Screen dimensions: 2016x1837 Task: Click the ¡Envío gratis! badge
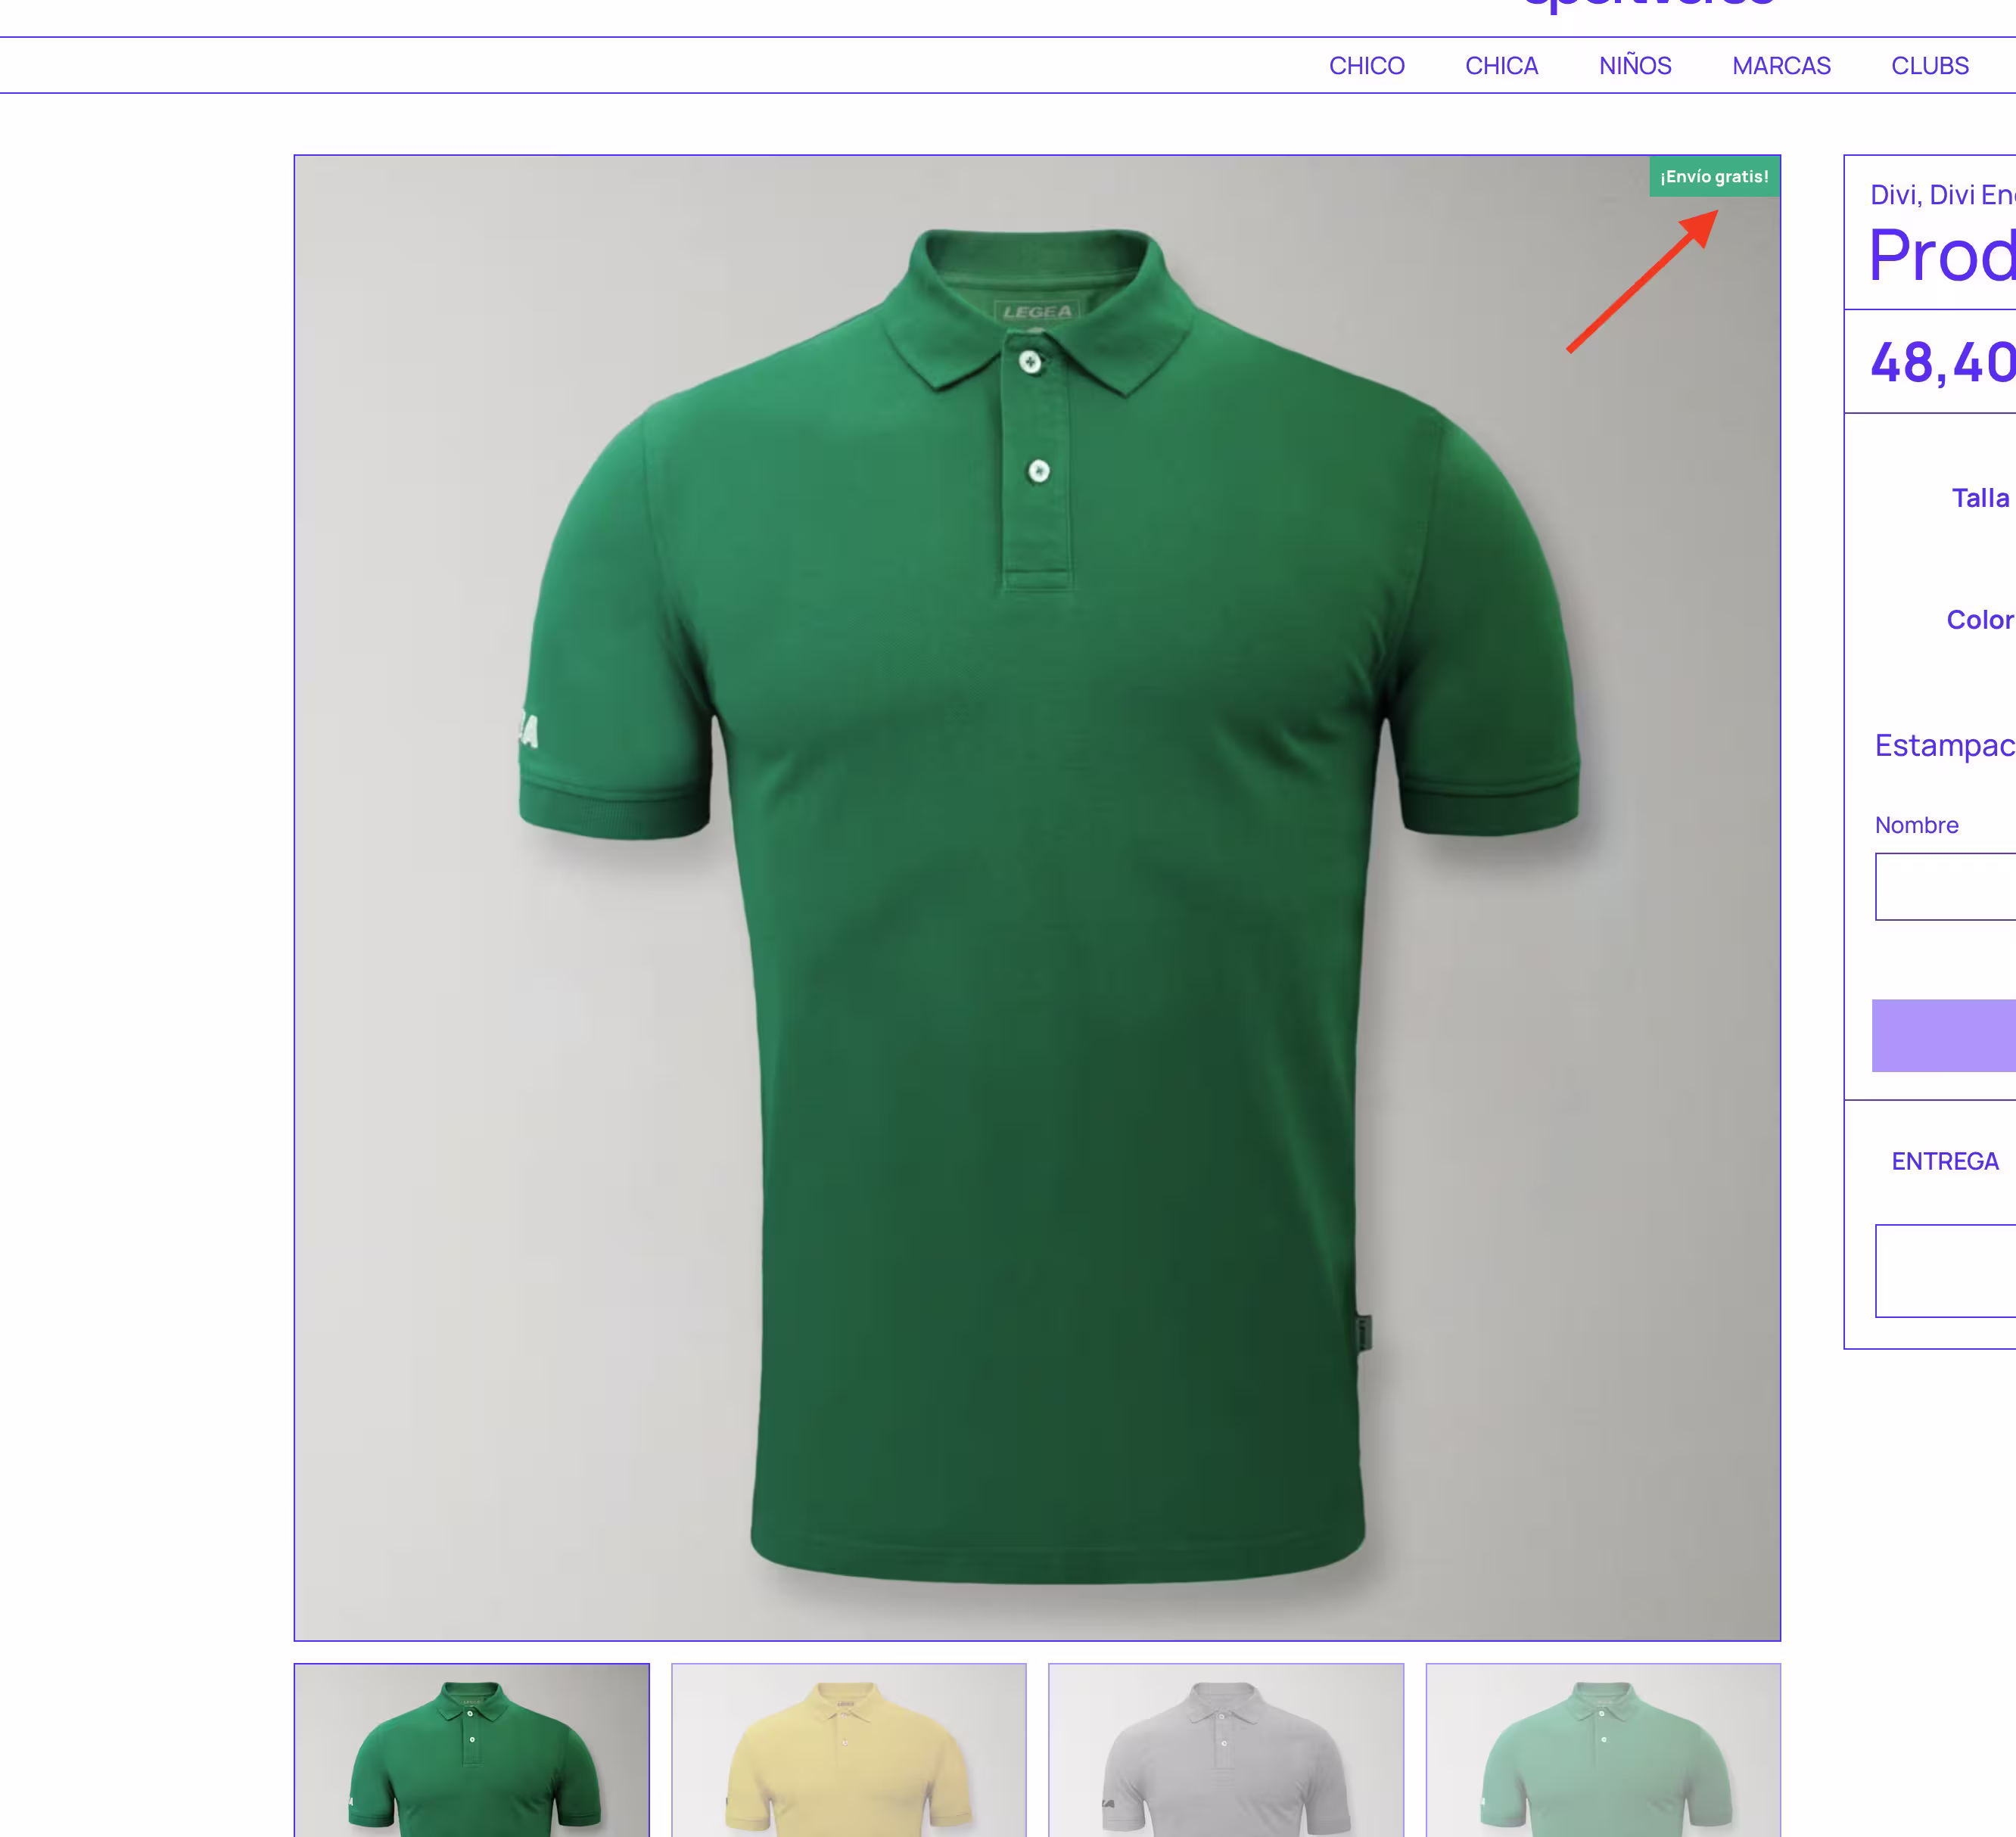1713,177
